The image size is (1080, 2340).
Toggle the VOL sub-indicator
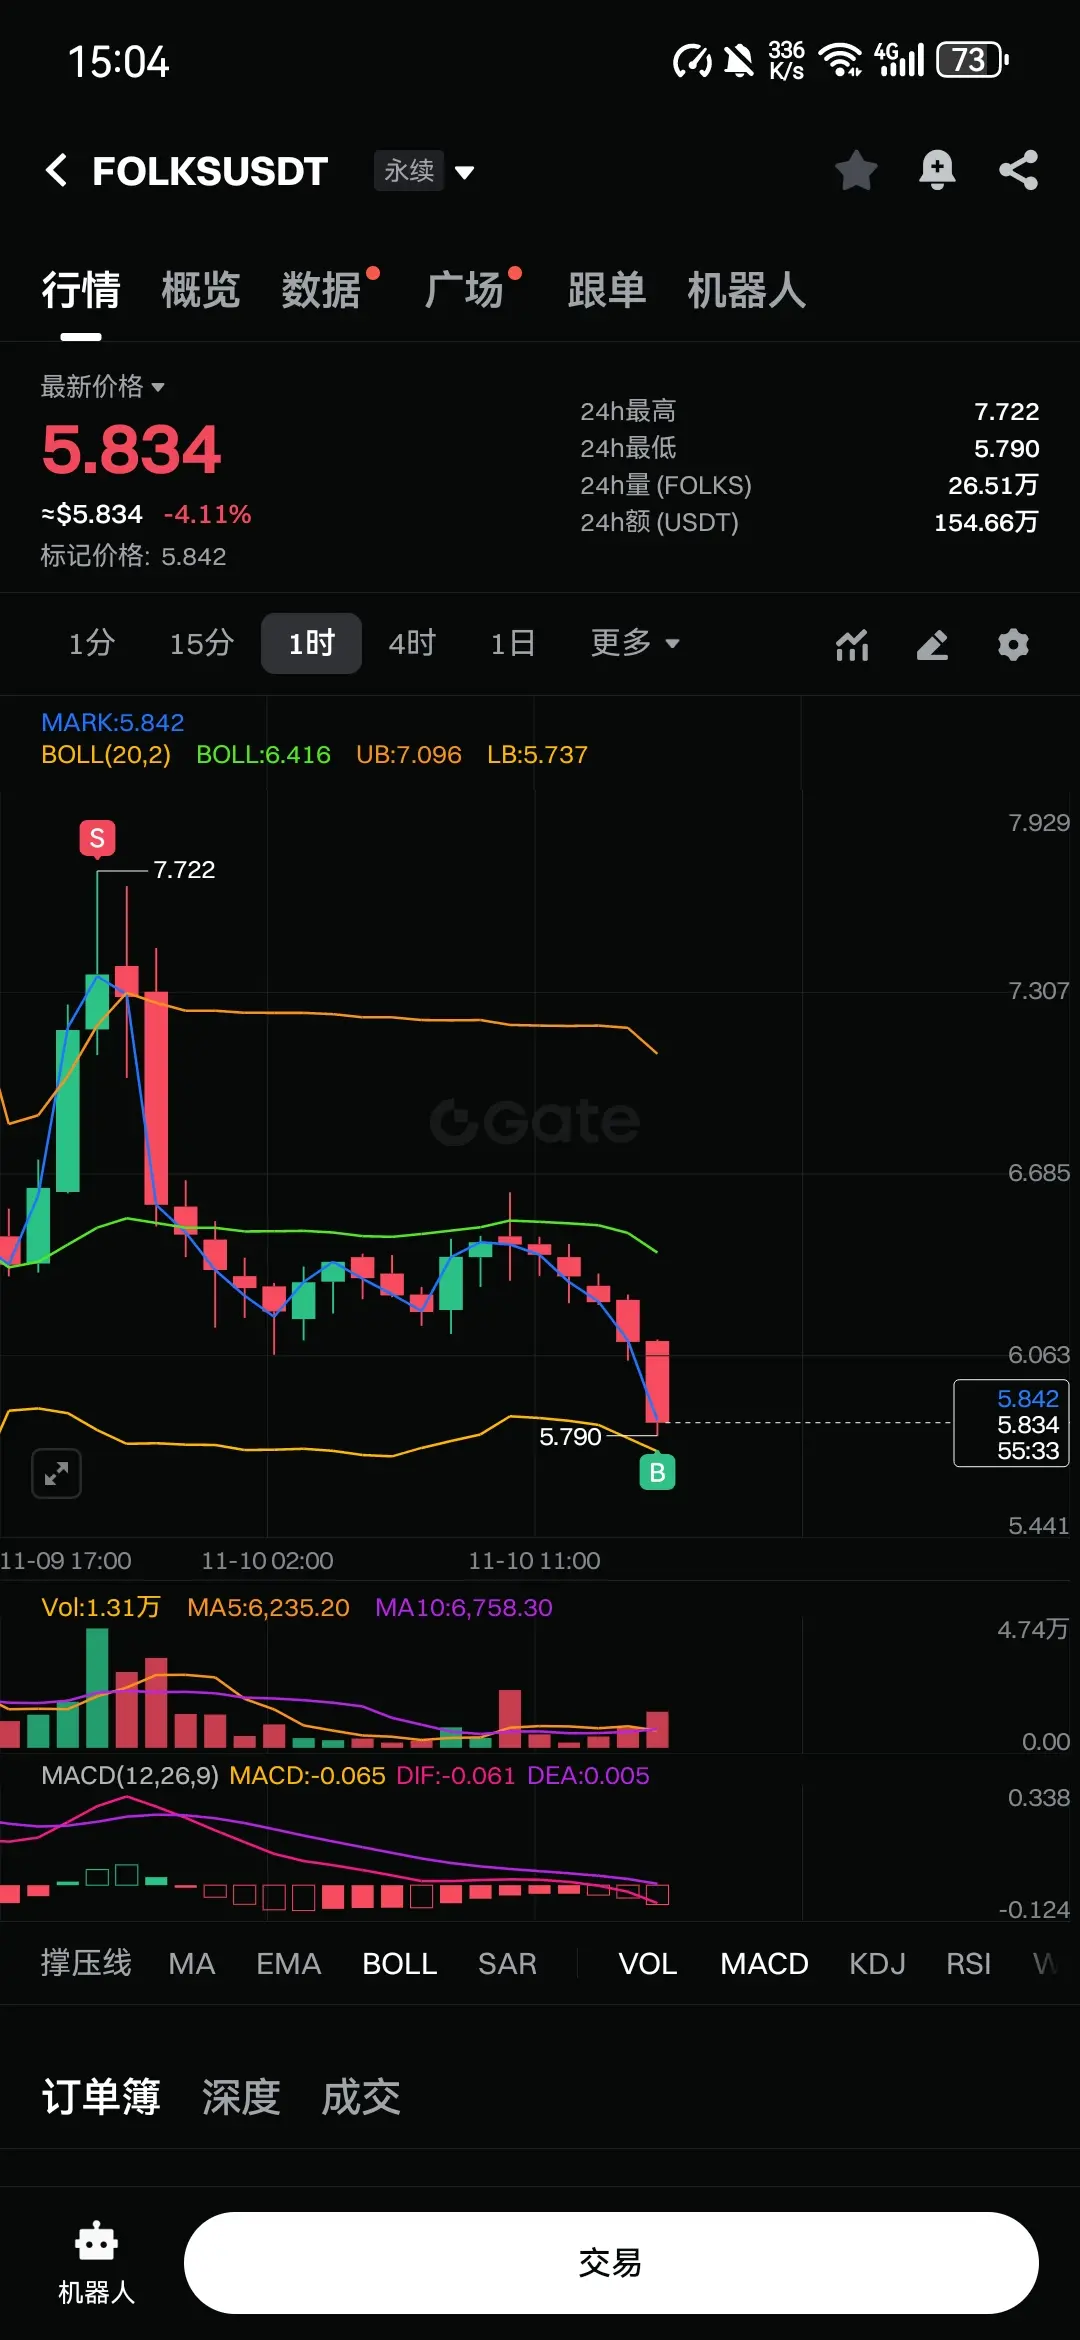(648, 1963)
